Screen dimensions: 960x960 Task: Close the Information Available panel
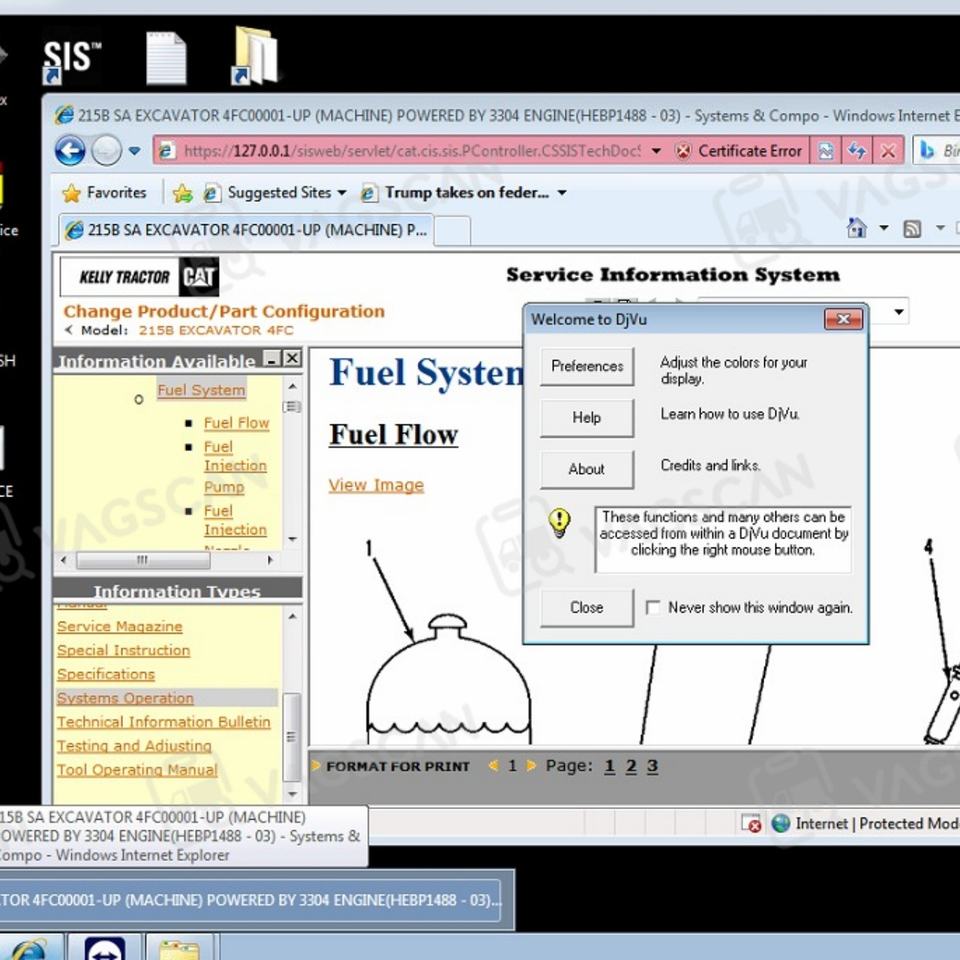(x=292, y=358)
